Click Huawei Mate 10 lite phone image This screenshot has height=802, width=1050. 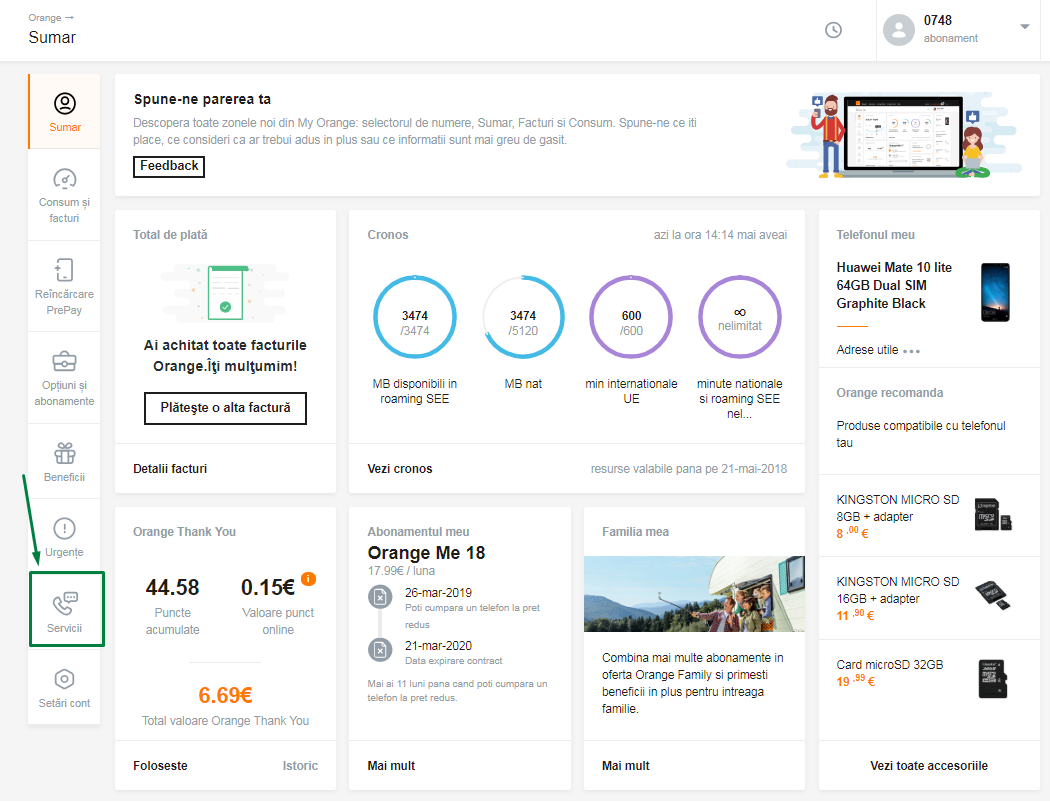tap(995, 293)
